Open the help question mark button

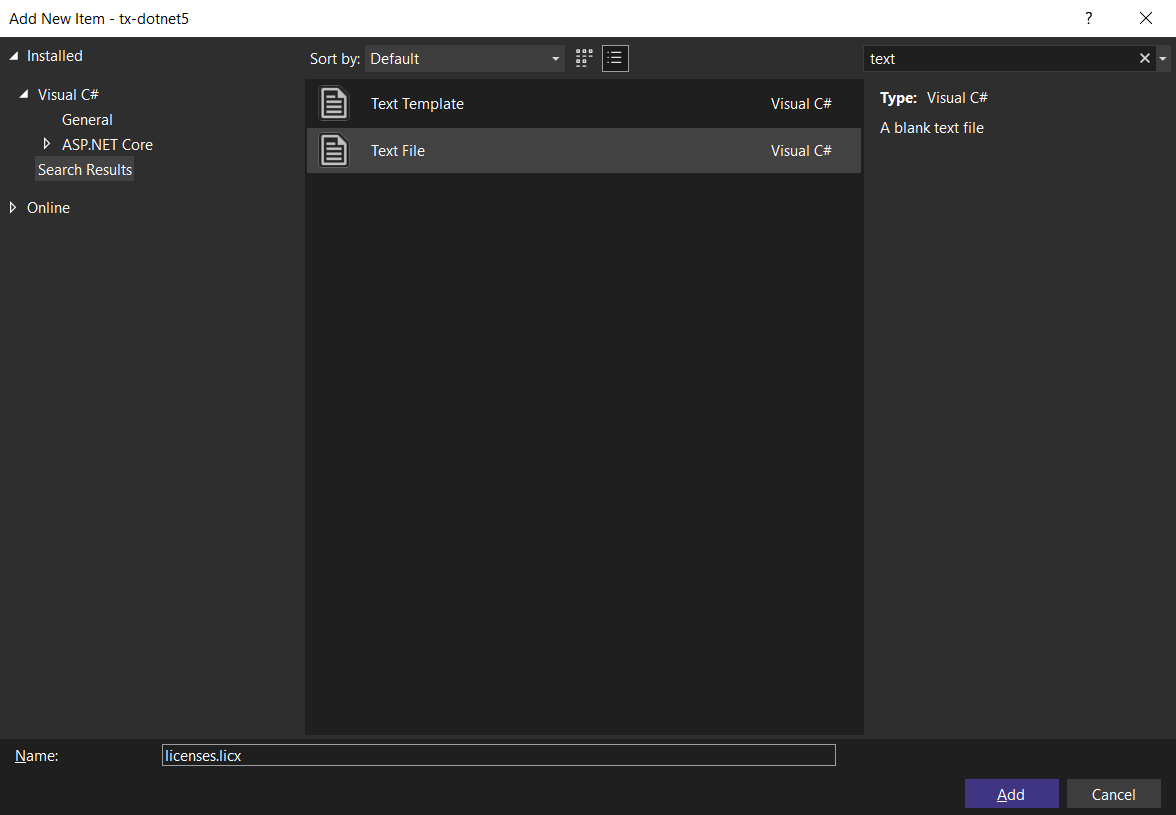tap(1088, 18)
